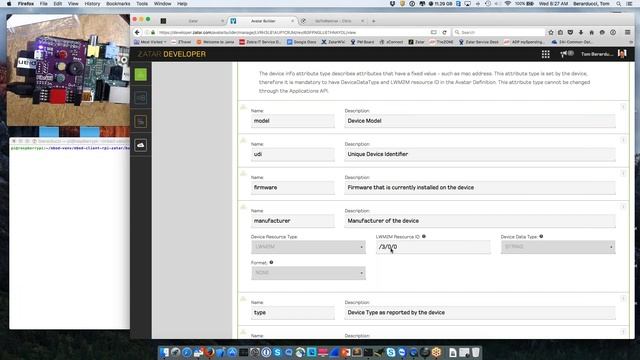Reload the page with the refresh icon
This screenshot has height=360, width=640.
click(x=444, y=32)
